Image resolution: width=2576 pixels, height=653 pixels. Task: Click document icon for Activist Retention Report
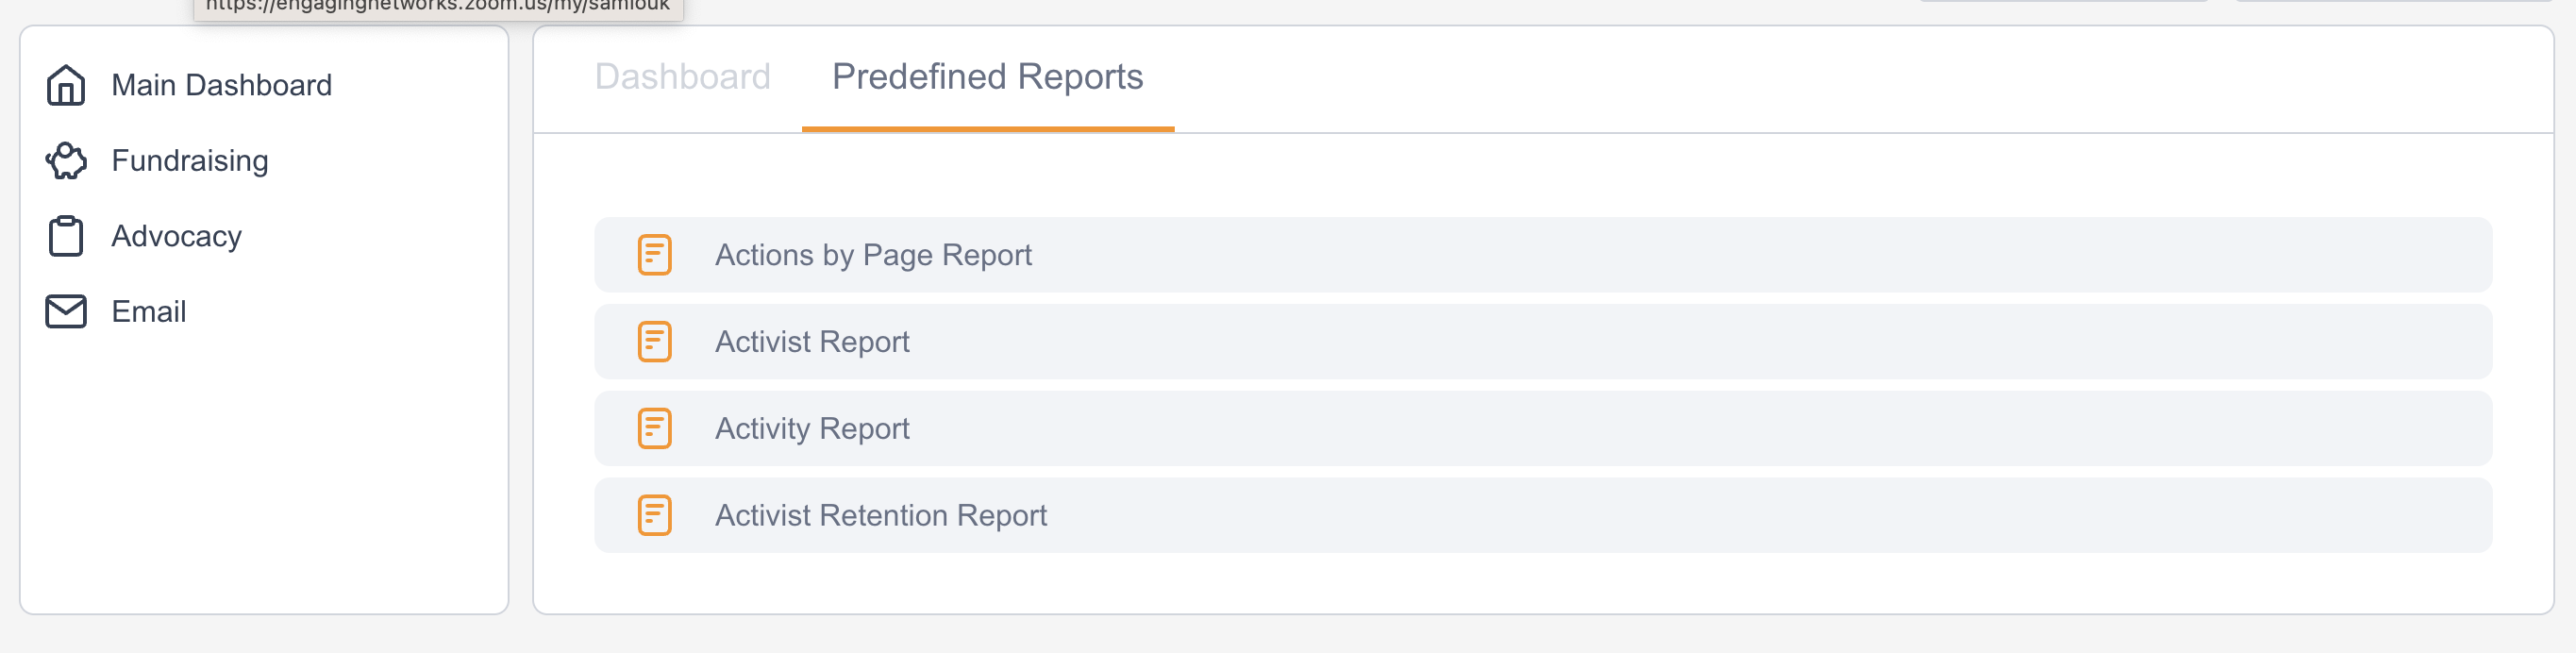pyautogui.click(x=654, y=515)
